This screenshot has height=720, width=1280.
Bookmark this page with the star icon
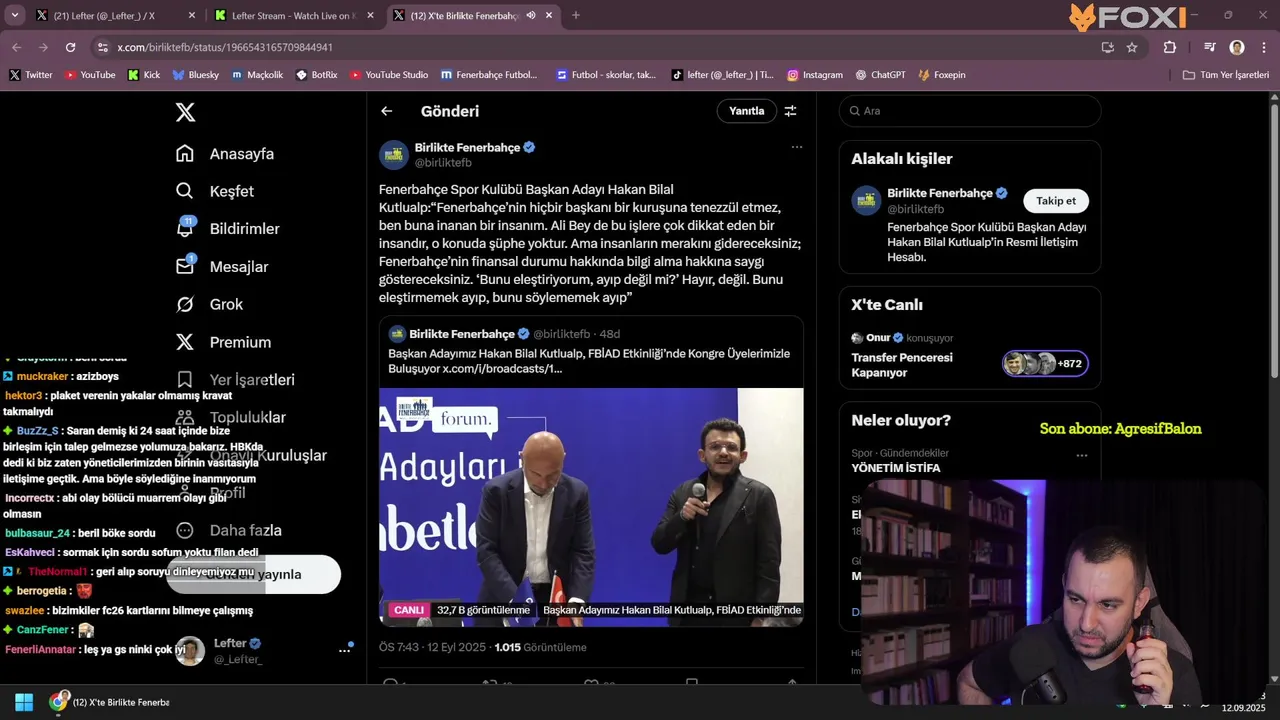pos(1132,47)
